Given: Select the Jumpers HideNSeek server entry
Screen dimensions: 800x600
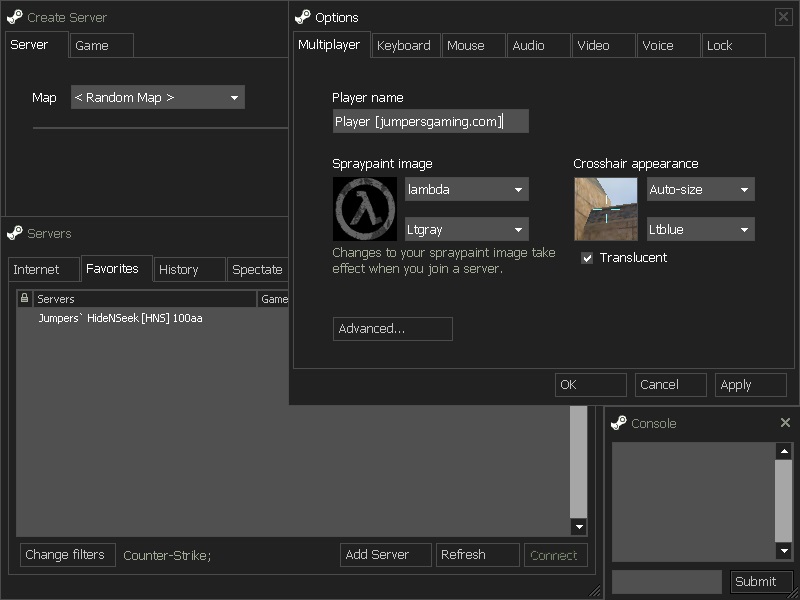Looking at the screenshot, I should click(x=120, y=318).
